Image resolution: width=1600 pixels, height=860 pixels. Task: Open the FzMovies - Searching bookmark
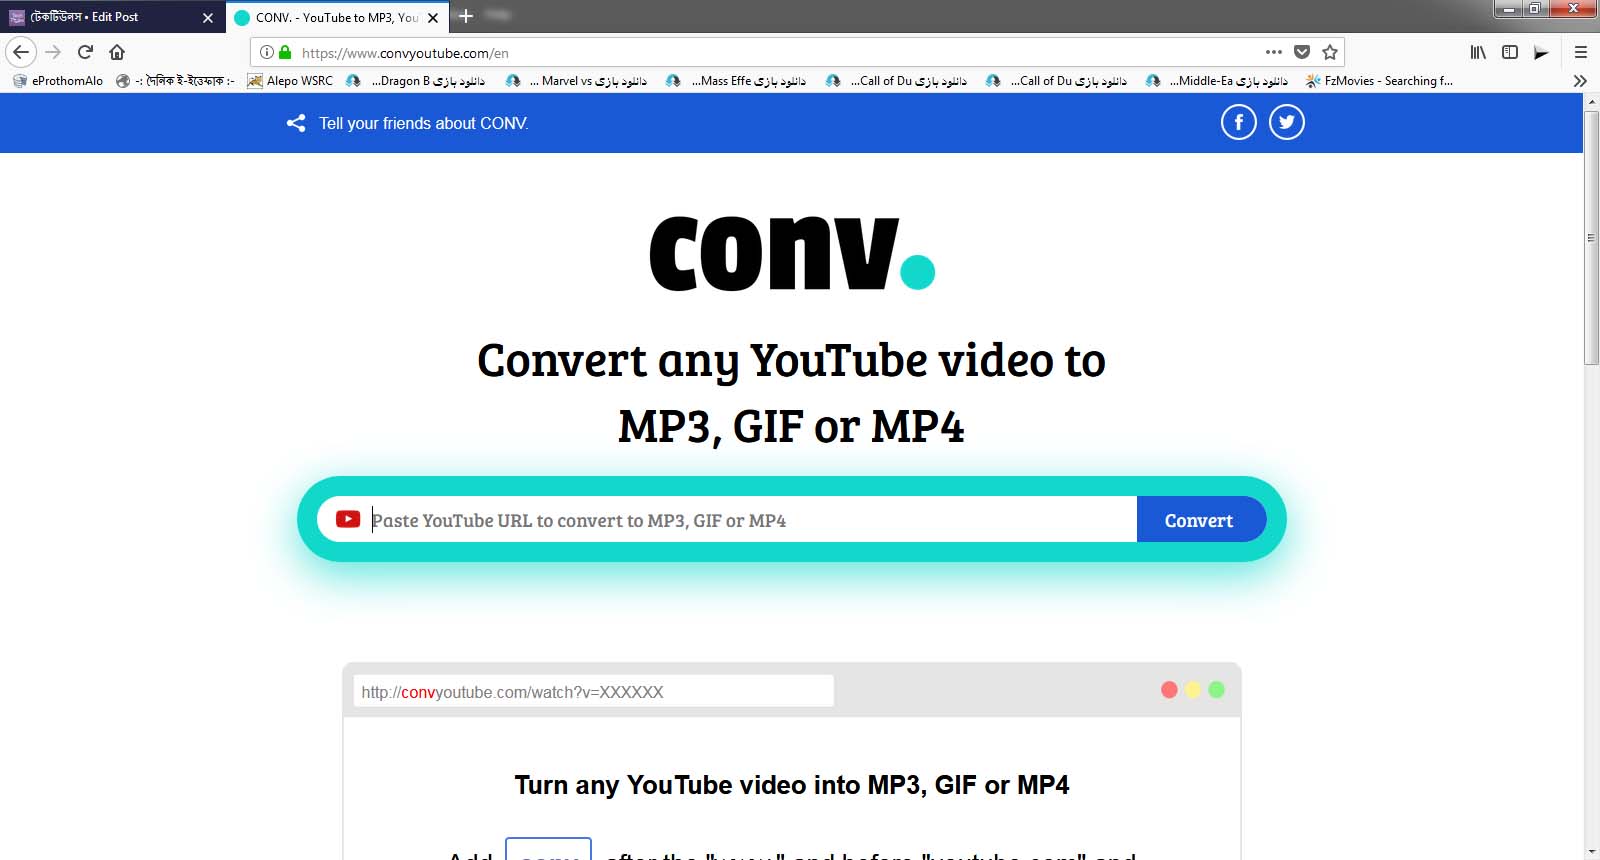pyautogui.click(x=1379, y=81)
